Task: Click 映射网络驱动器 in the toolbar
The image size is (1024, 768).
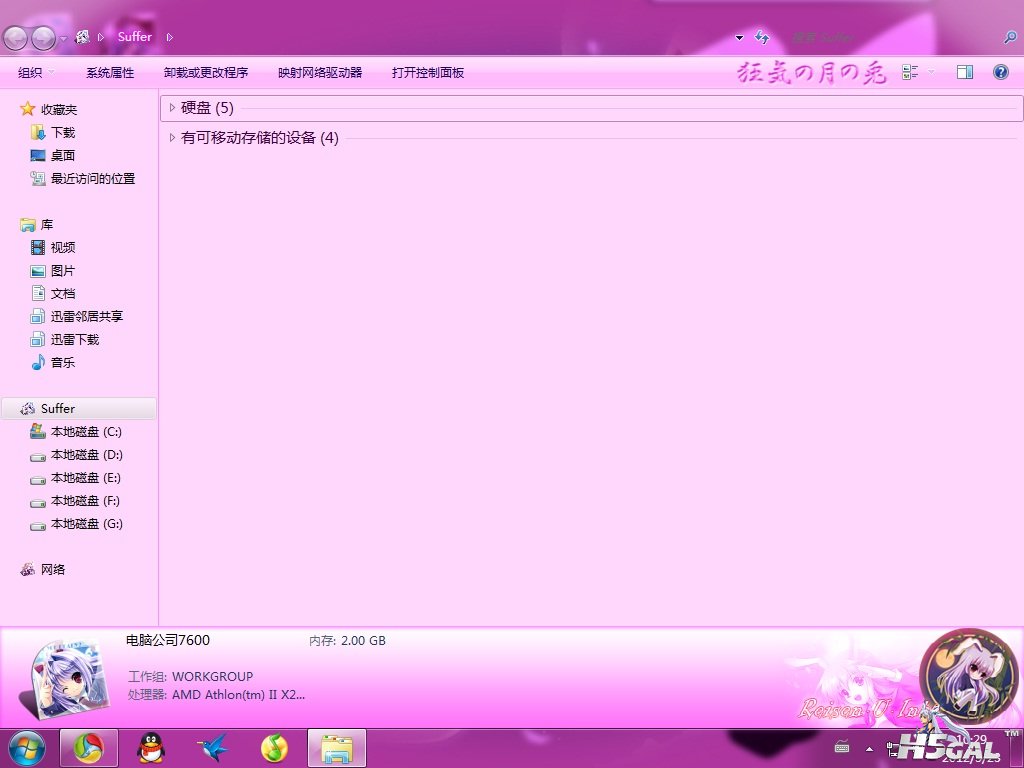Action: (320, 72)
